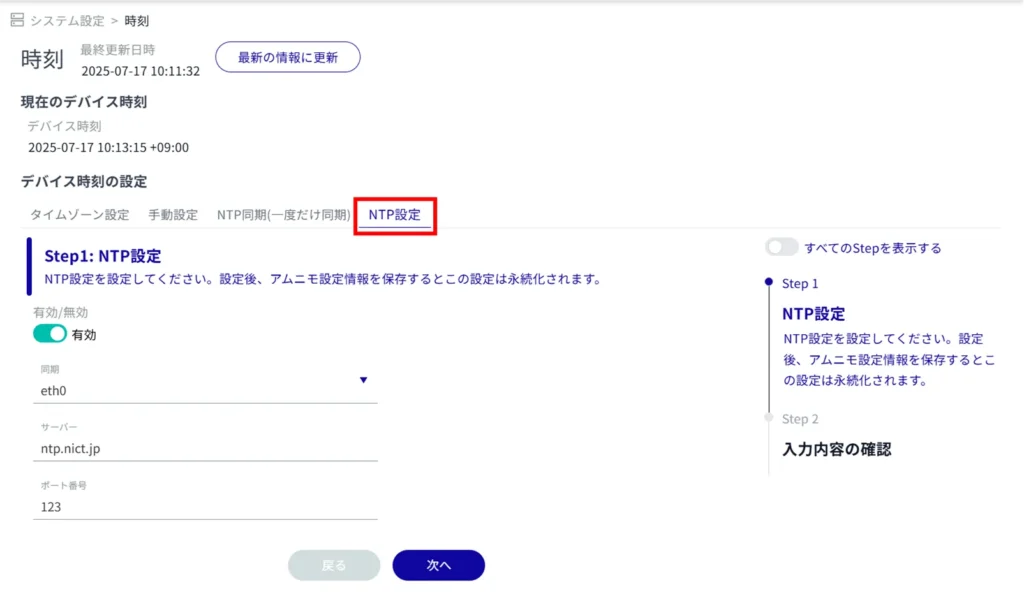Click the Step 2 stepper dot

click(x=768, y=418)
